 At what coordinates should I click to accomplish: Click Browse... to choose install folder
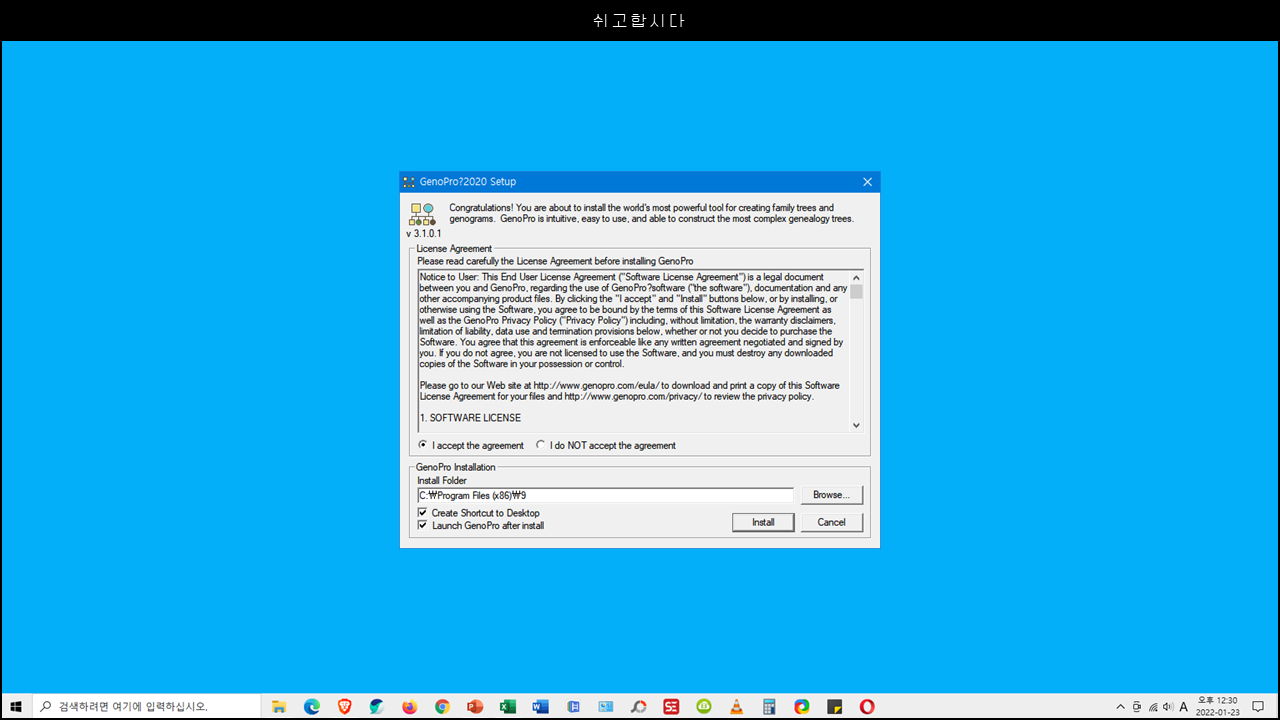tap(832, 495)
